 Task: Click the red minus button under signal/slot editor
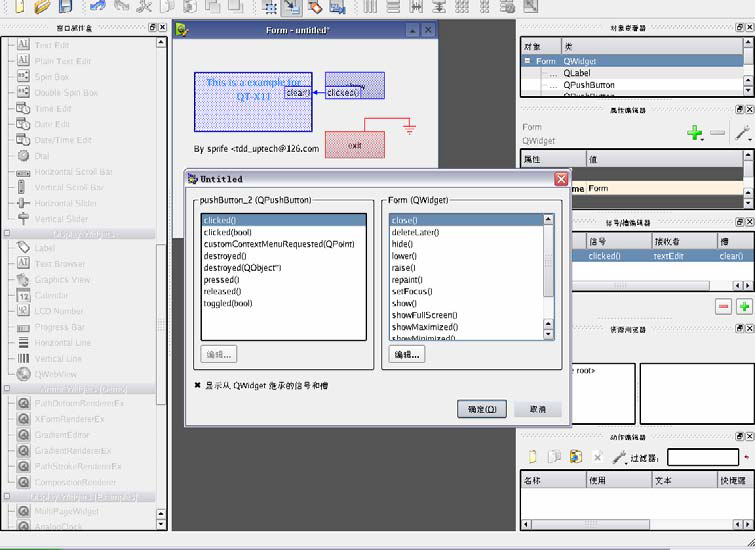pos(724,306)
